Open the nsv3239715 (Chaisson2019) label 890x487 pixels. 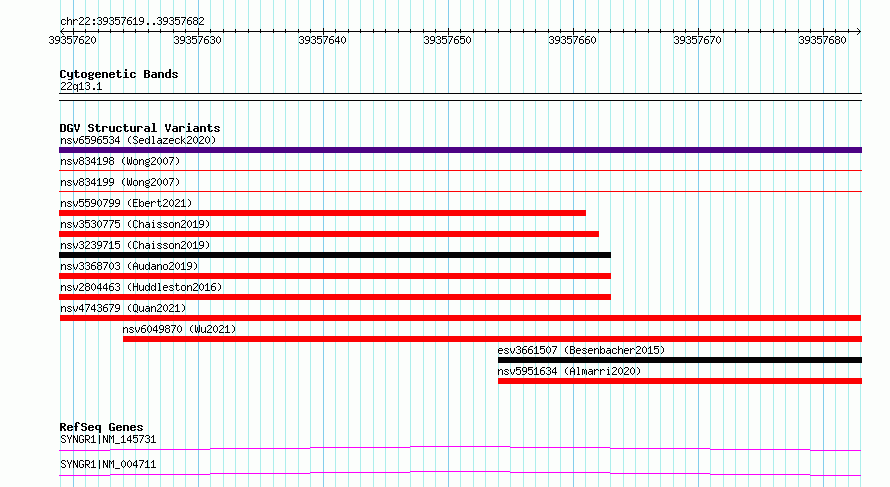[135, 245]
